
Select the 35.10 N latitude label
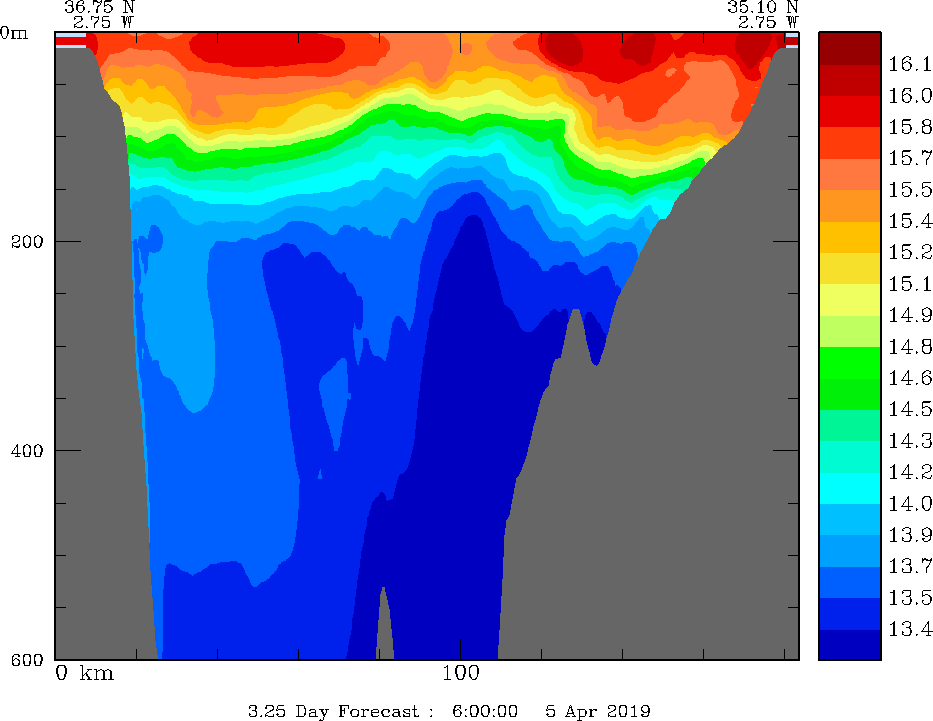coord(763,7)
